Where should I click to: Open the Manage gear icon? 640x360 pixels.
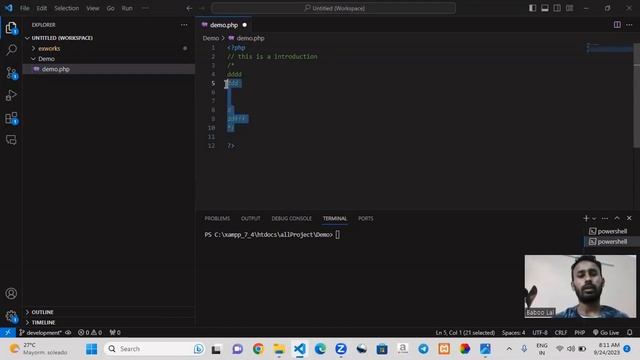click(x=11, y=316)
